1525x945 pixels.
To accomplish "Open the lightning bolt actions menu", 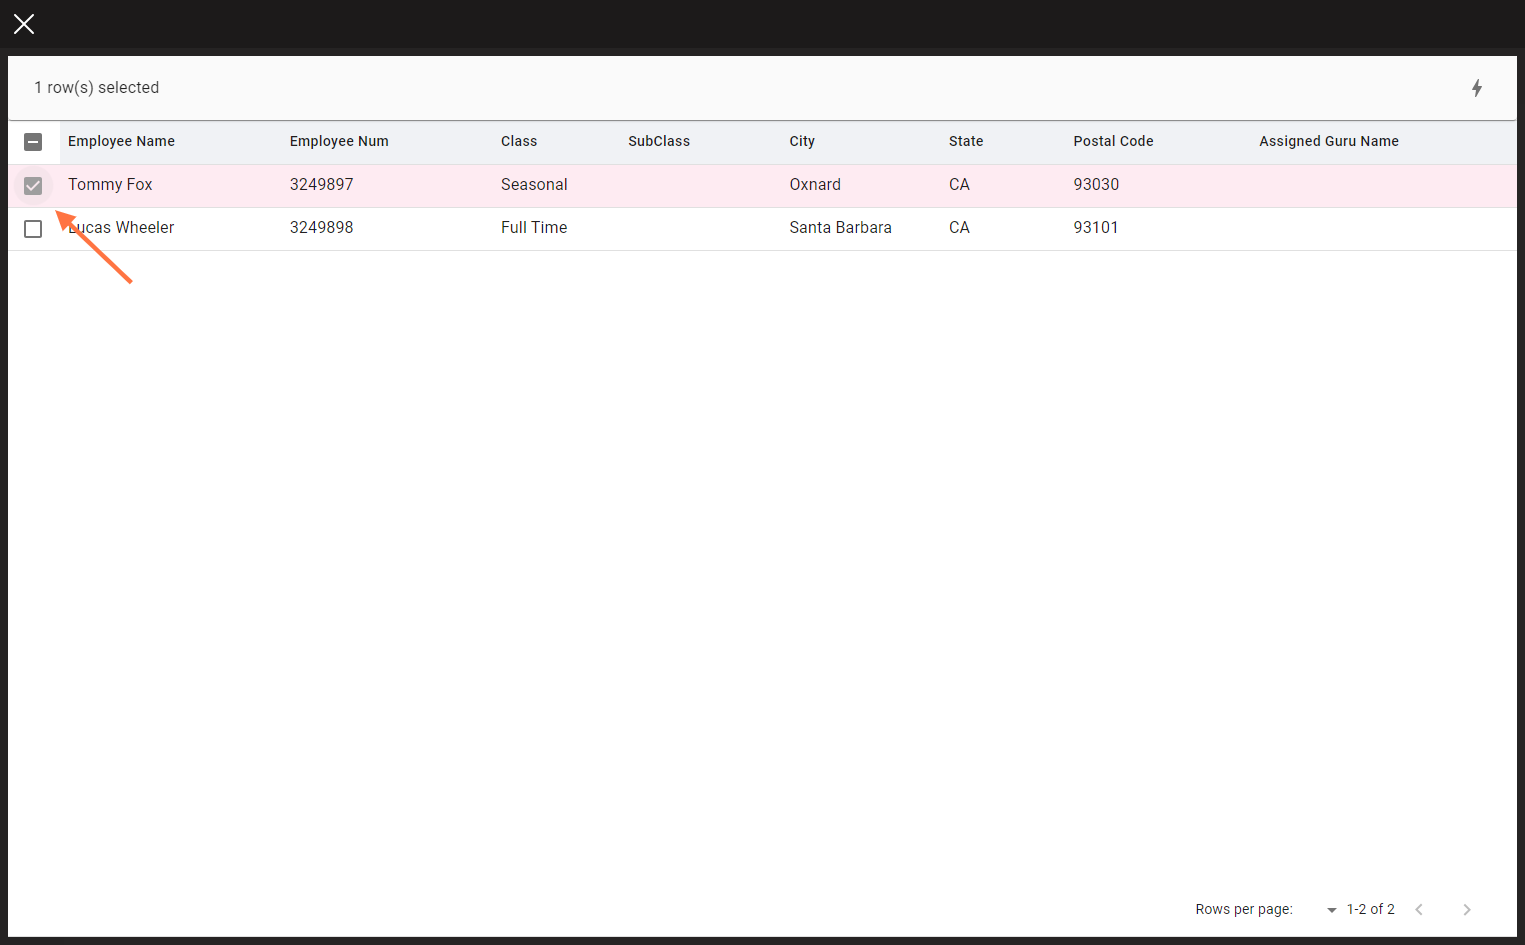I will [x=1477, y=88].
